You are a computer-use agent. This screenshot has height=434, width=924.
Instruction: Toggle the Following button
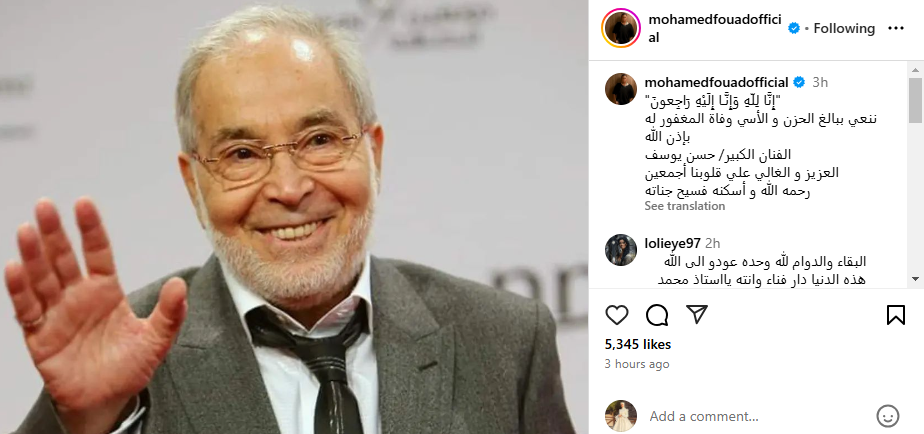coord(844,28)
